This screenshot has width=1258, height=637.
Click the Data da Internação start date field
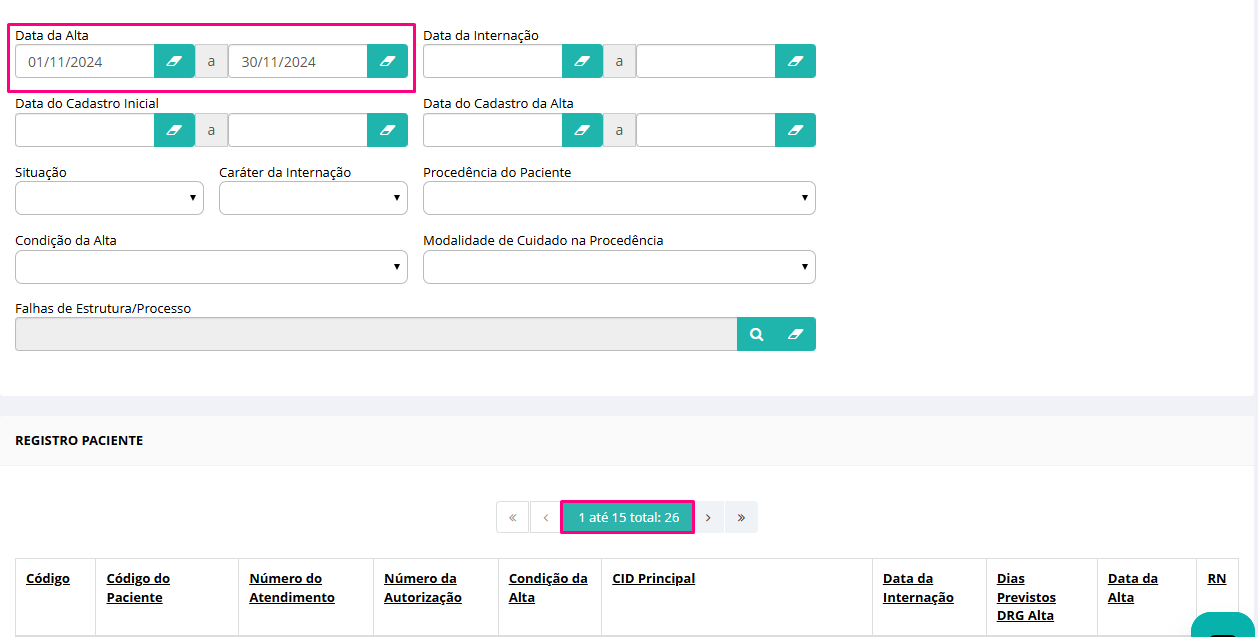click(x=493, y=61)
